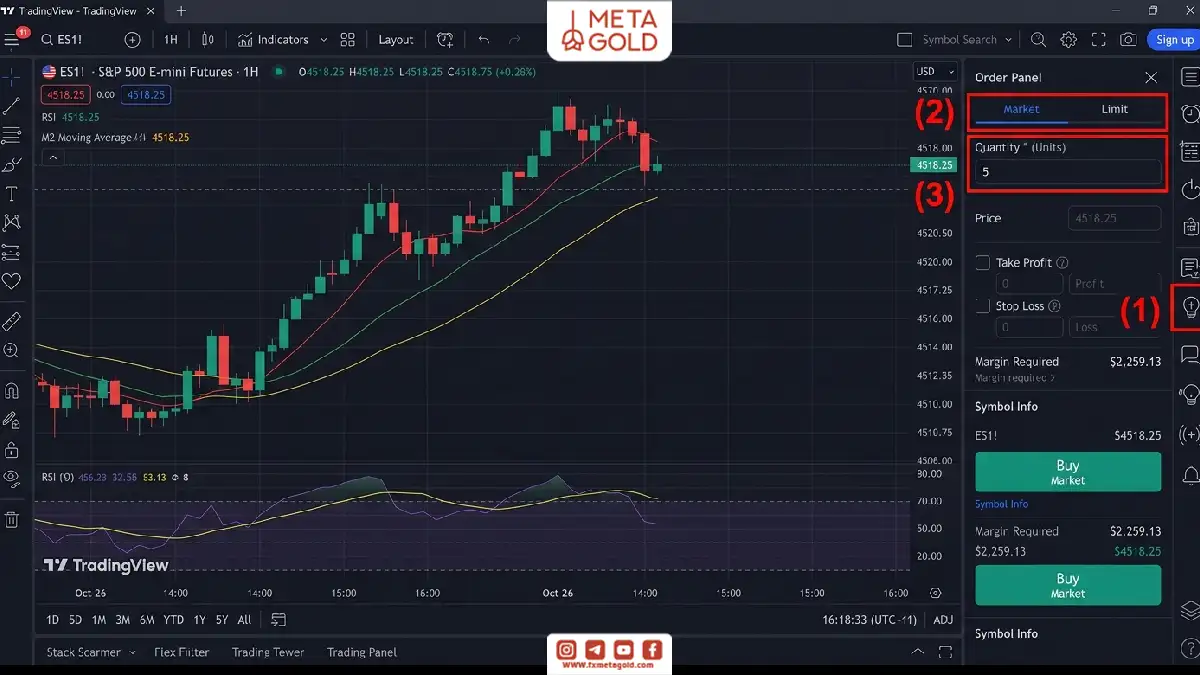The height and width of the screenshot is (675, 1200).
Task: Click the quick search magnifier icon
Action: tap(1038, 40)
